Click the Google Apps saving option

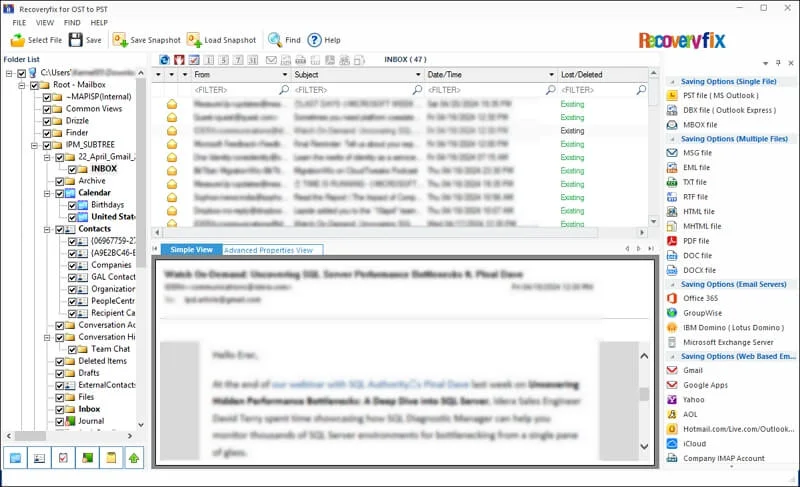[705, 385]
